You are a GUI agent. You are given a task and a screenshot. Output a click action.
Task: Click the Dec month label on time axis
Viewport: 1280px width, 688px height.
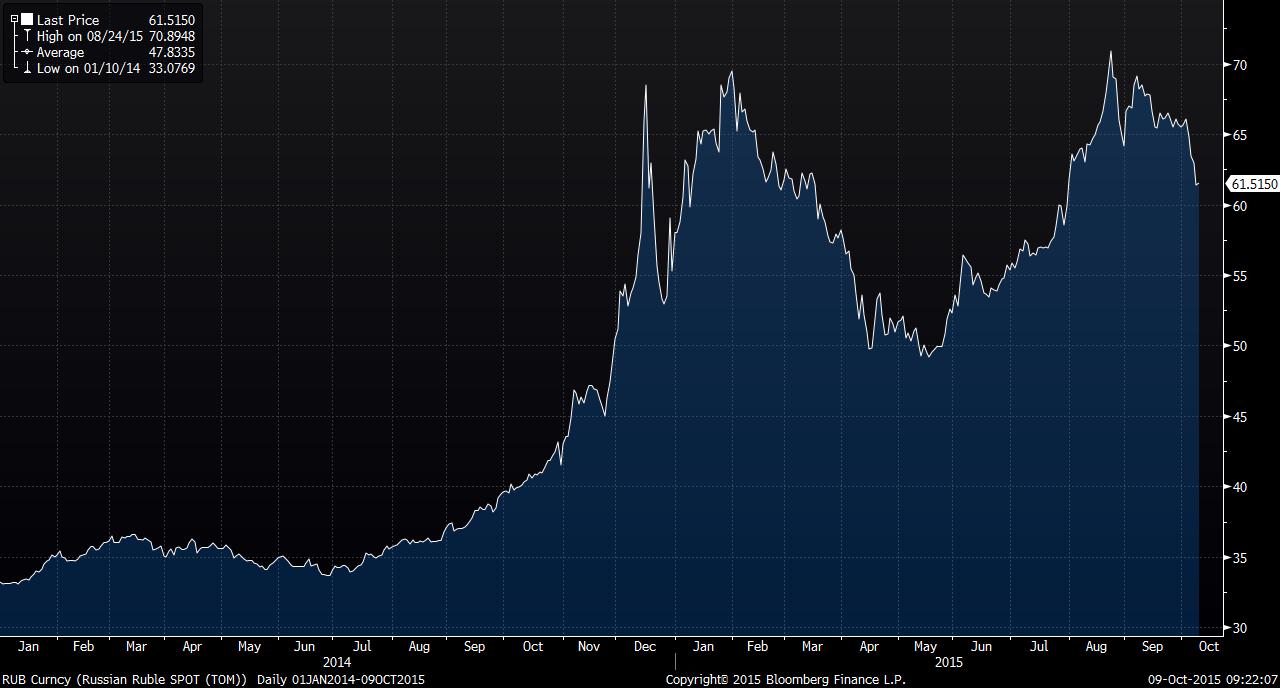645,647
